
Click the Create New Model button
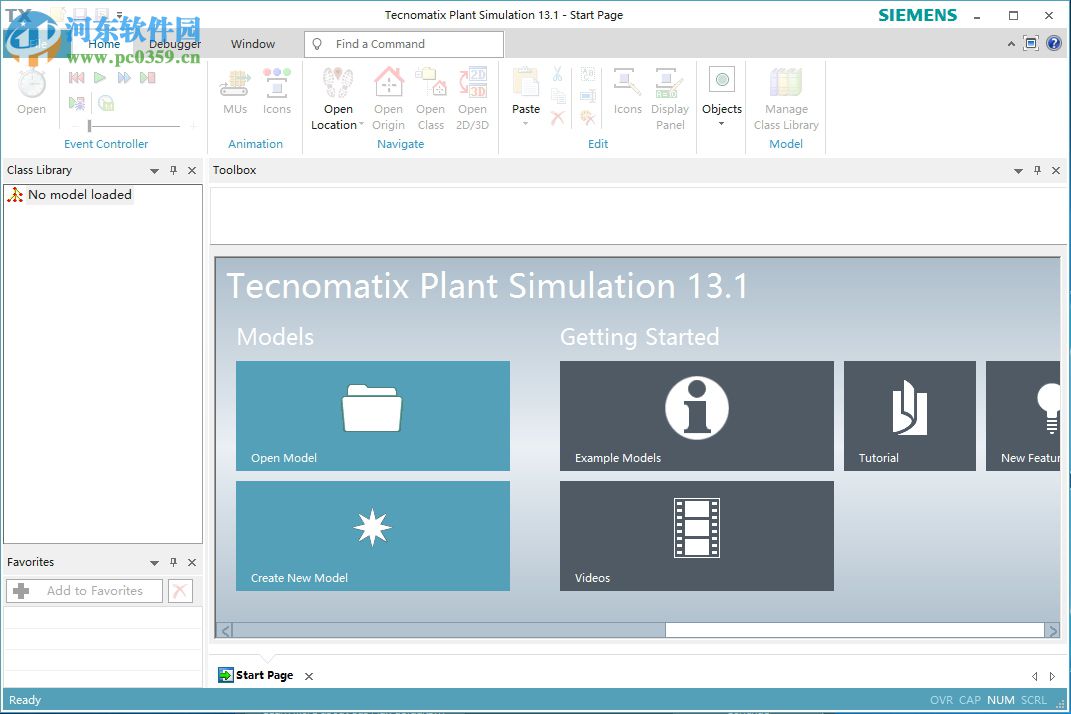(372, 536)
